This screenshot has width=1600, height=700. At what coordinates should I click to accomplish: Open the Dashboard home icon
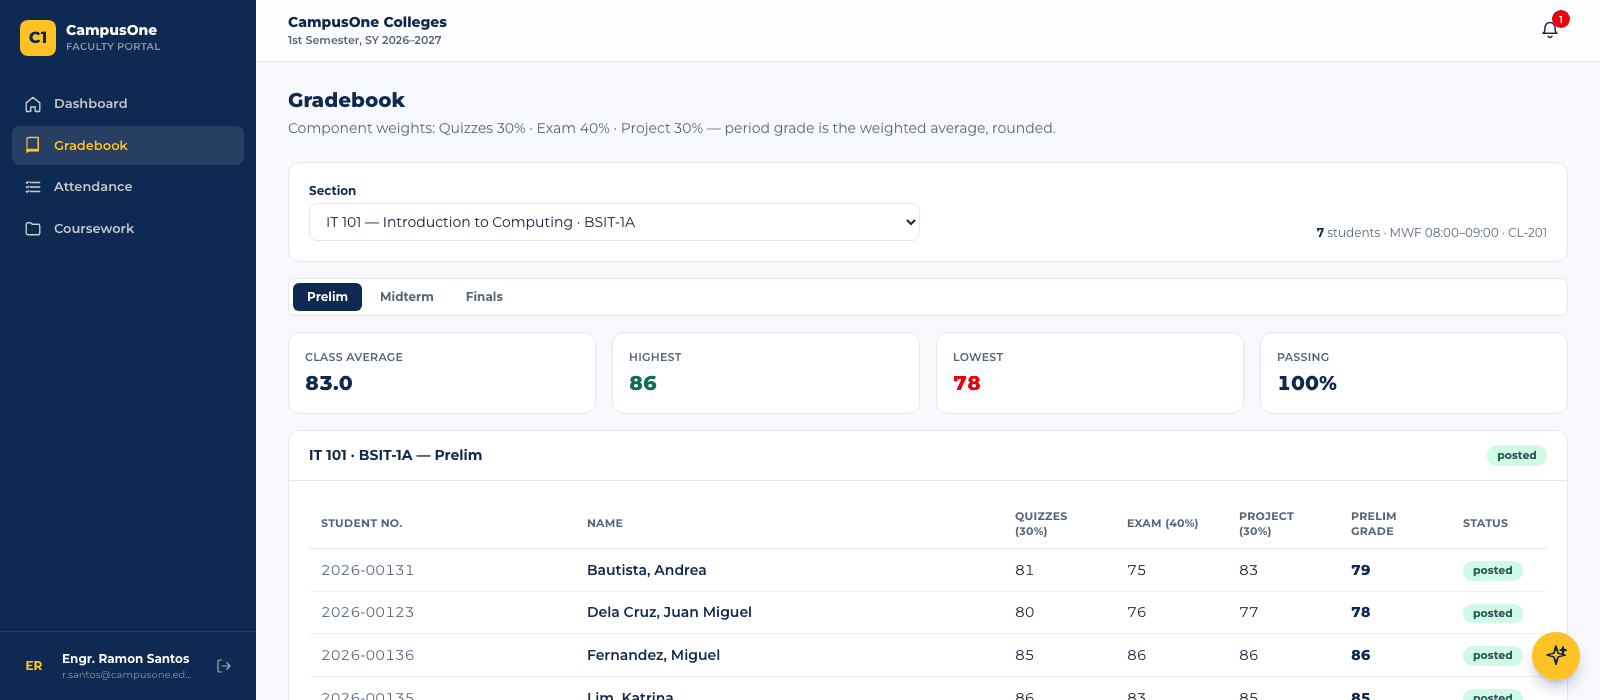coord(33,104)
